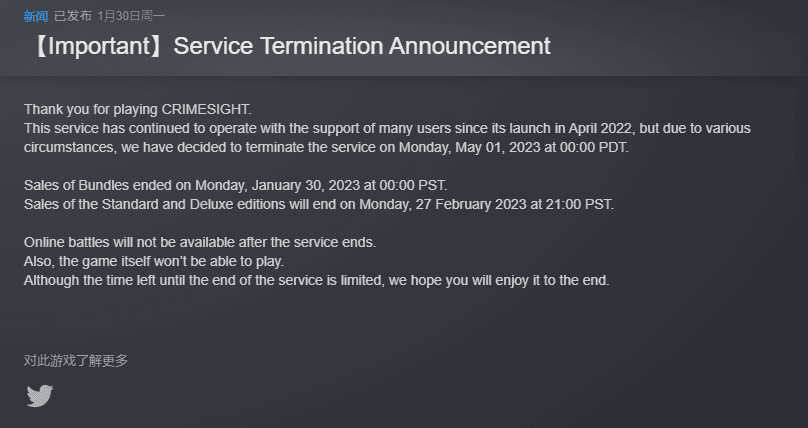This screenshot has width=808, height=428.
Task: Click the Service Termination Announcement headline
Action: pyautogui.click(x=362, y=46)
